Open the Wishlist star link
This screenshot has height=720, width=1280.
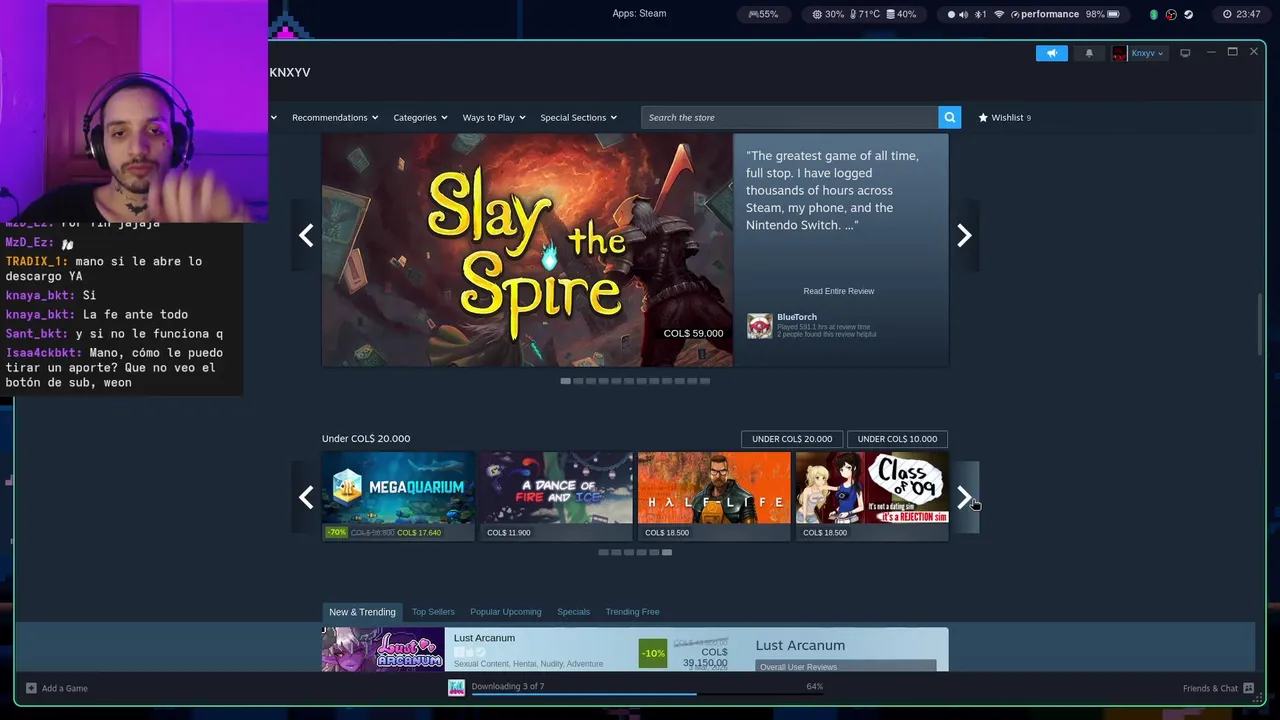point(1004,117)
